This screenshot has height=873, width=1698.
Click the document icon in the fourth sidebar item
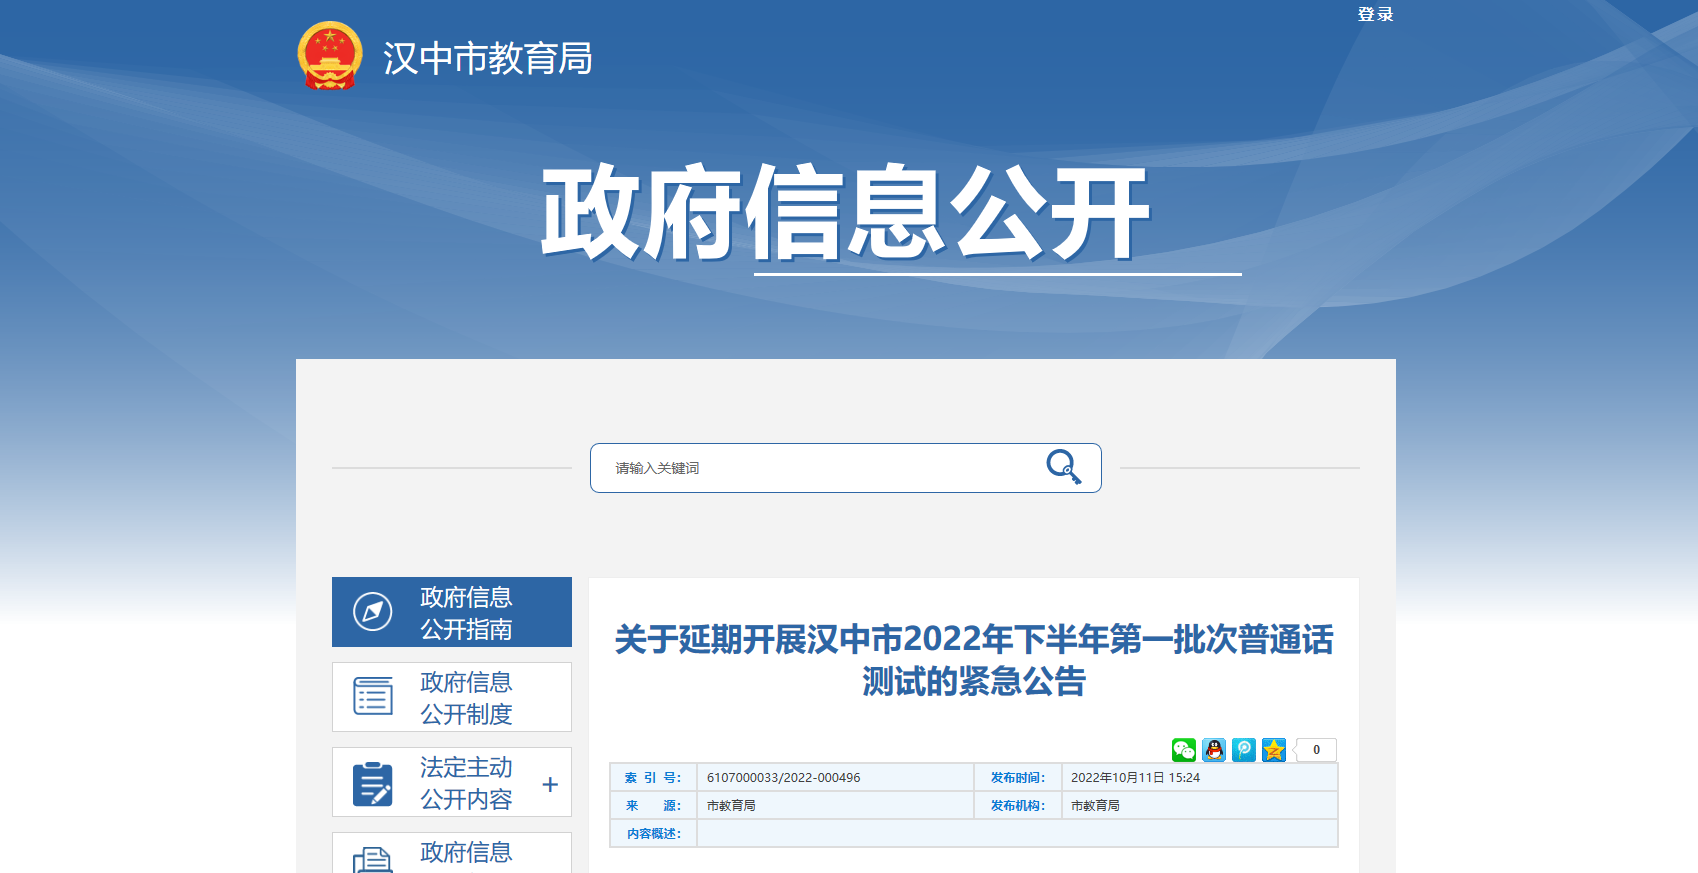(x=373, y=860)
